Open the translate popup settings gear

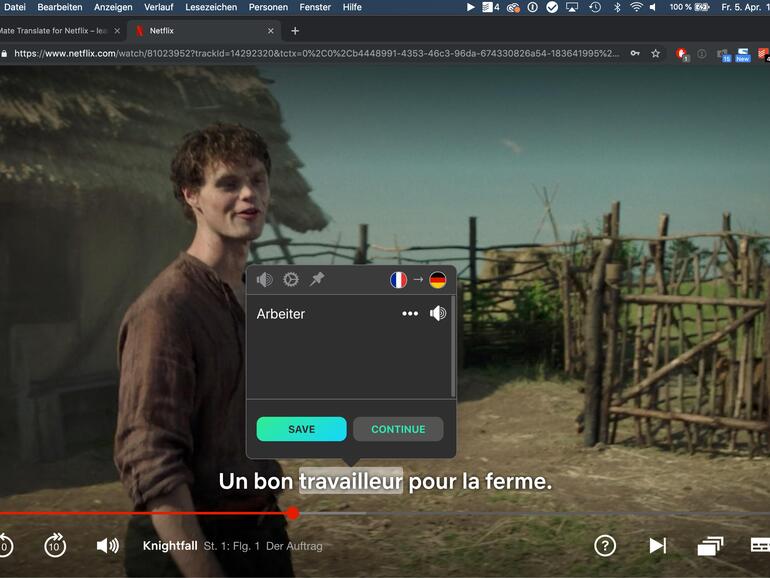(x=291, y=280)
